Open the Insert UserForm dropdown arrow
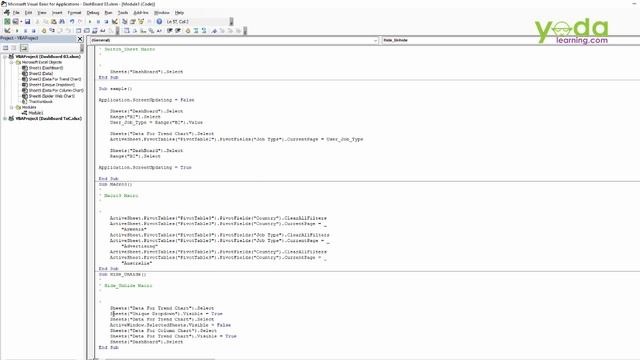640x360 pixels. pyautogui.click(x=21, y=21)
